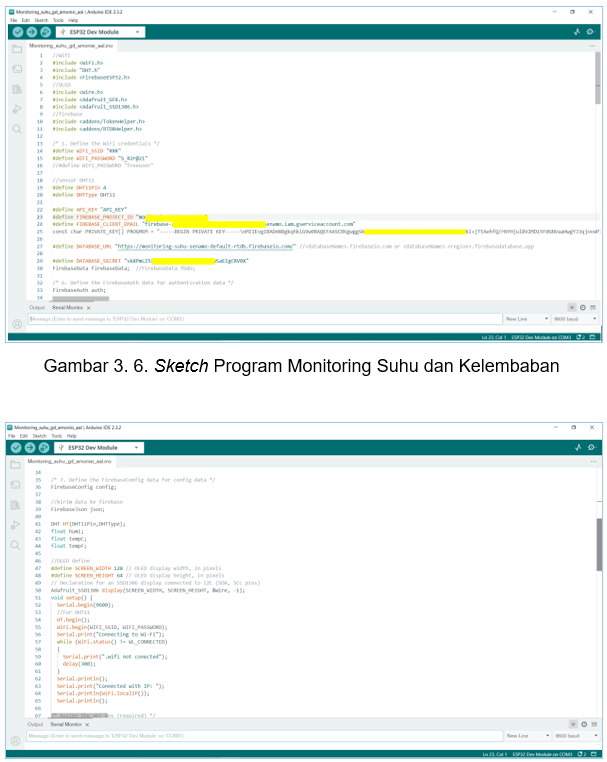Viewport: 607px width, 762px height.
Task: Click Verify icon in the top Arduino window
Action: (18, 32)
